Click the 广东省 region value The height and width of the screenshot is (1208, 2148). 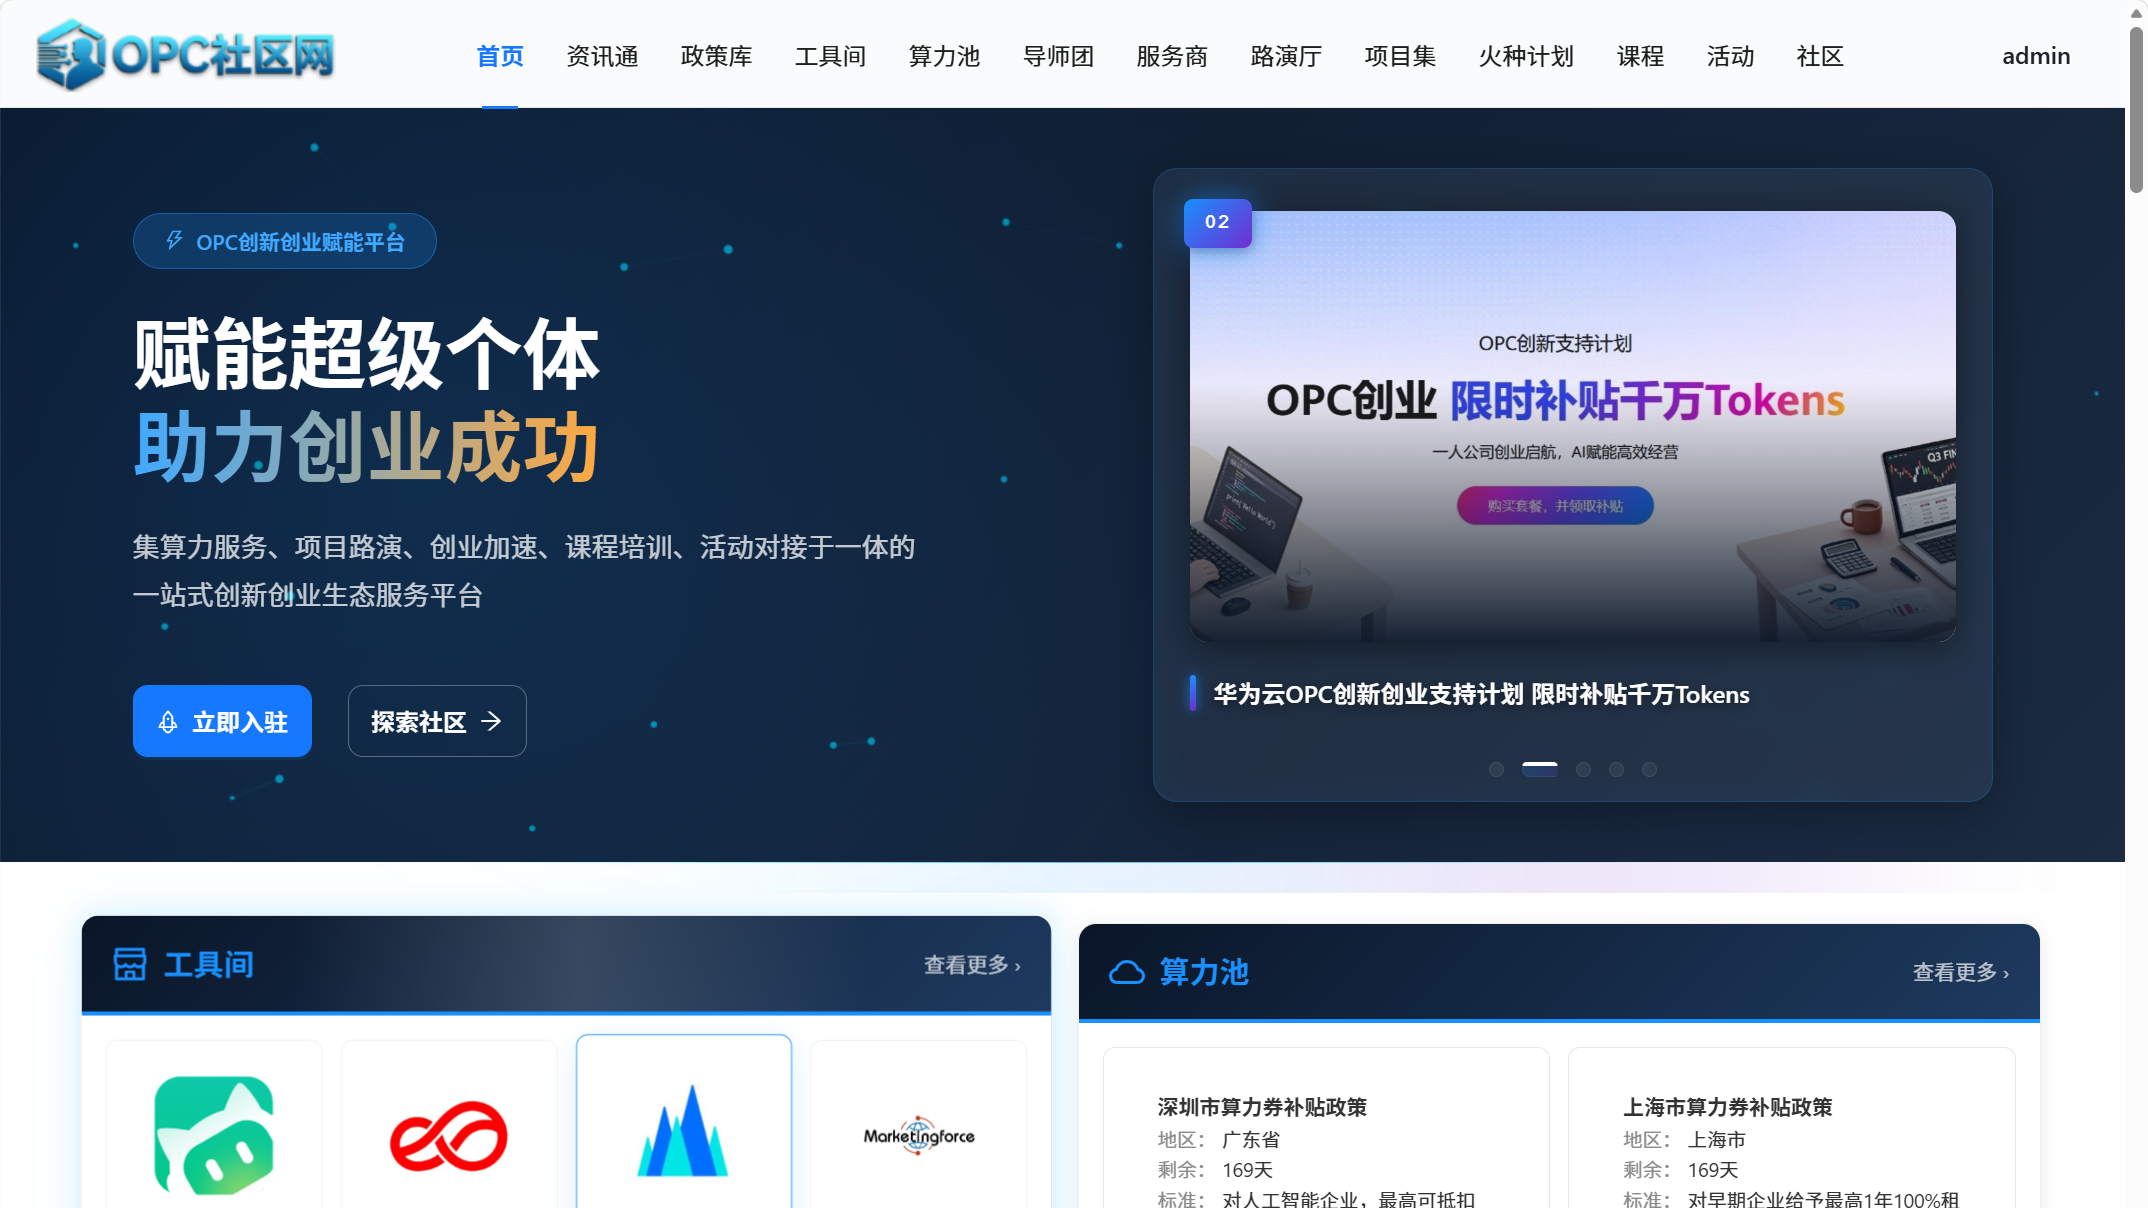[1251, 1139]
